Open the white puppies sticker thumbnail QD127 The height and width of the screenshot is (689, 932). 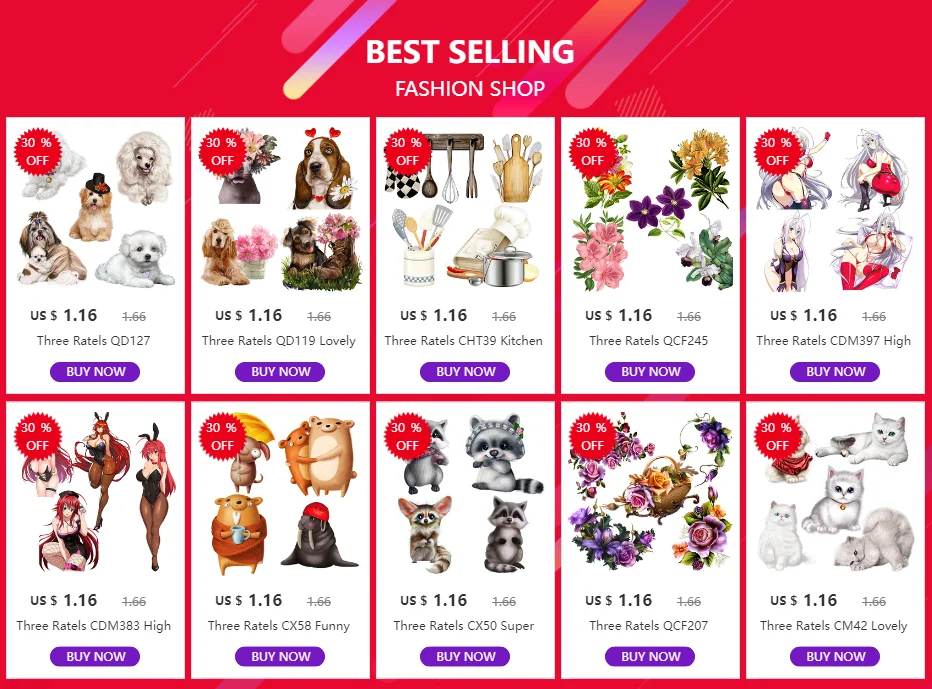click(x=96, y=209)
